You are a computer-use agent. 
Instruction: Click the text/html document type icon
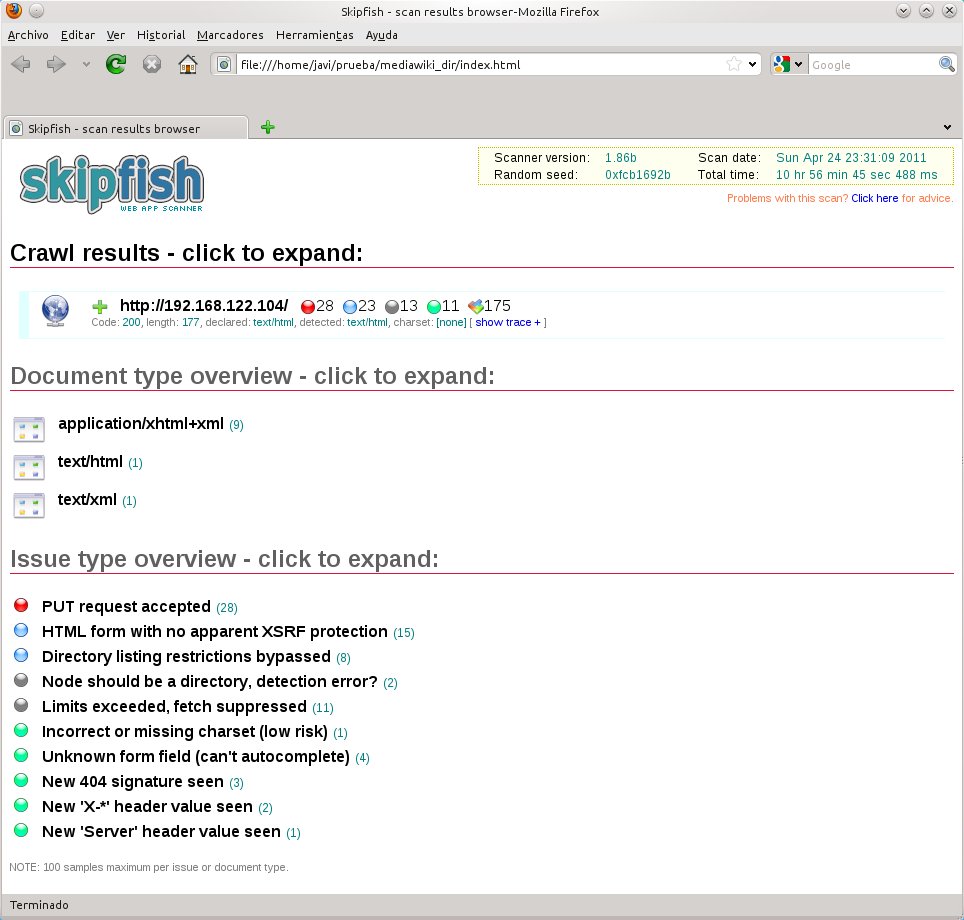[x=28, y=466]
